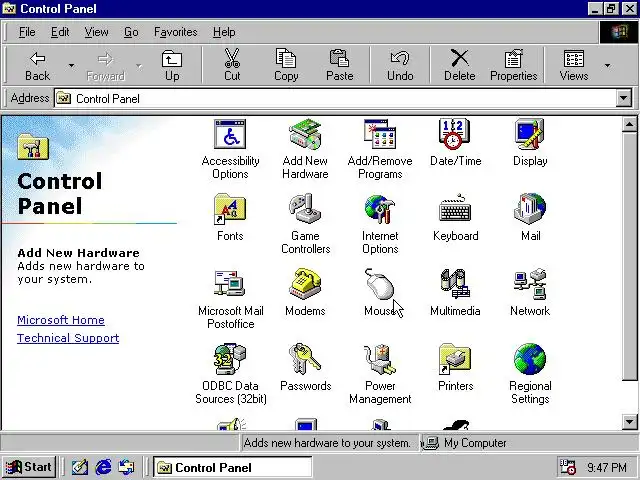Image resolution: width=640 pixels, height=480 pixels.
Task: Open the Fonts folder icon
Action: click(230, 209)
